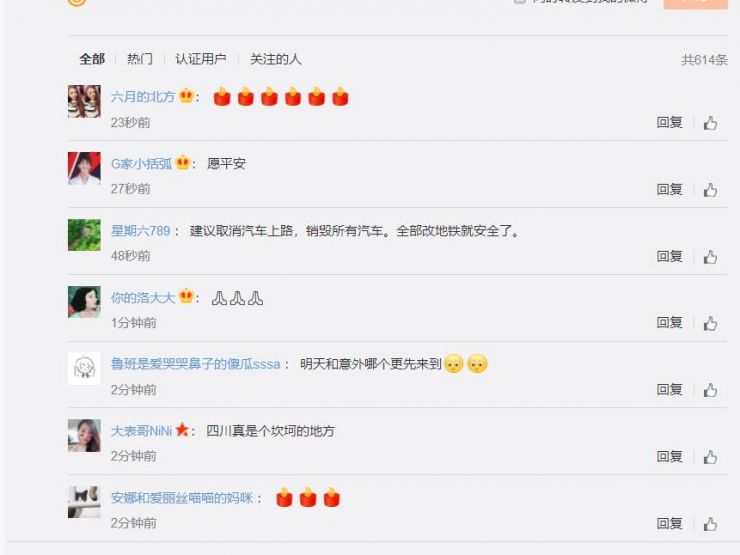Viewport: 740px width, 555px height.
Task: Reply to 鲁班是爱哭哭鼻子的傻瓜sssa's comment
Action: 670,389
